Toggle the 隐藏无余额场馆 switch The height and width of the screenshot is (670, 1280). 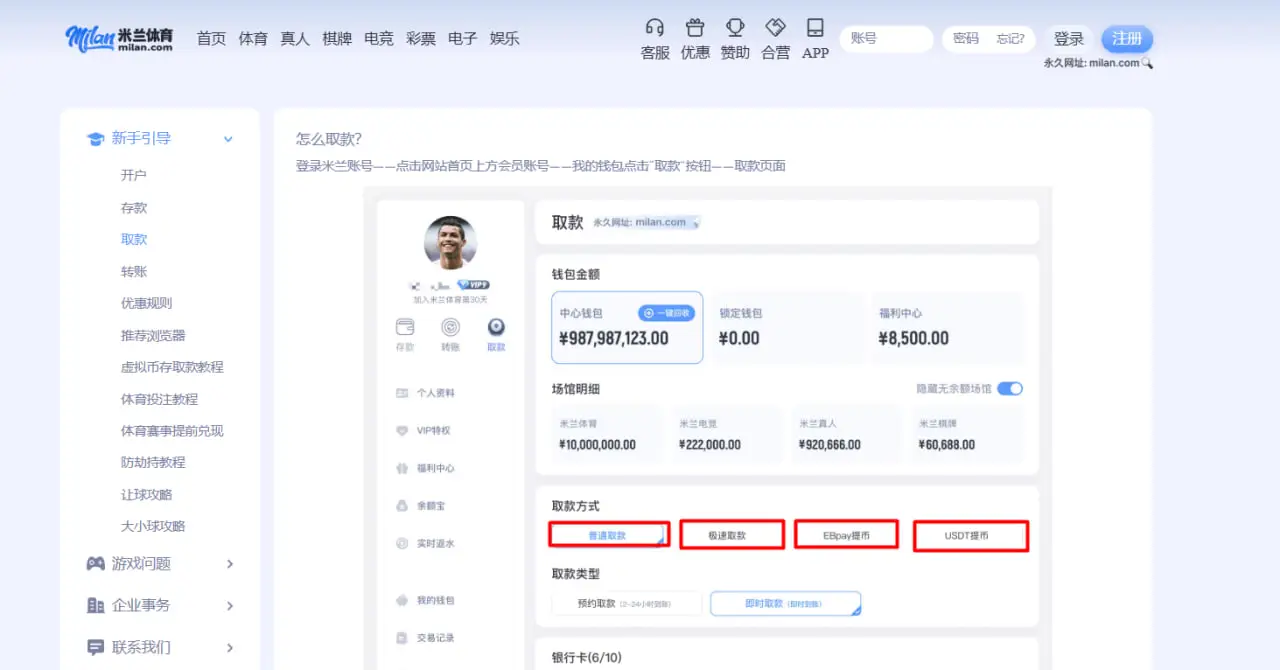[x=1010, y=389]
